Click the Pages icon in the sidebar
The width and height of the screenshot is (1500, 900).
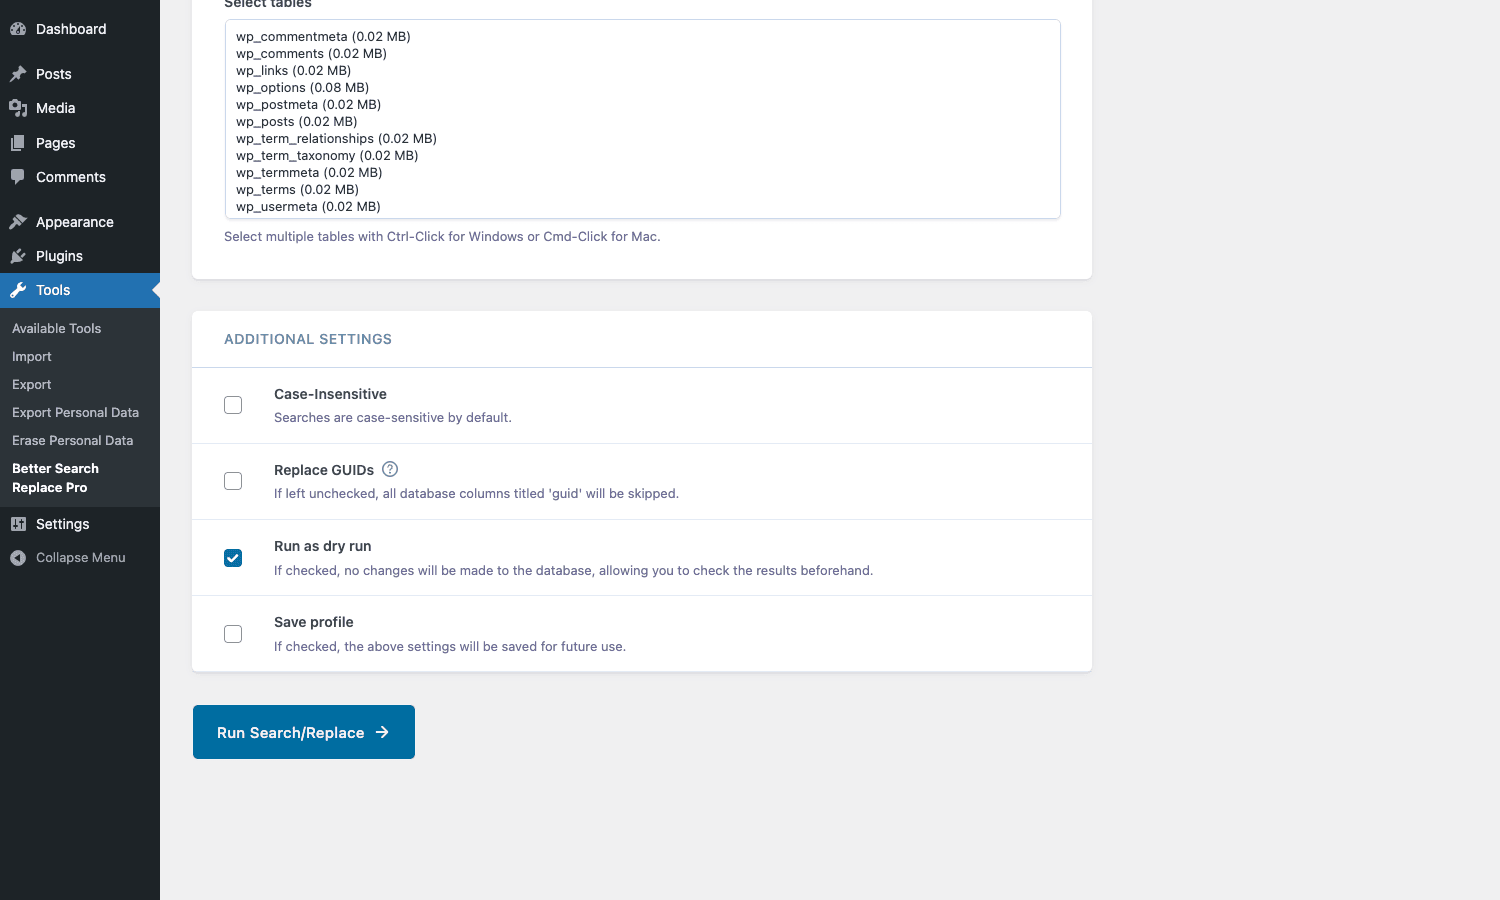(18, 143)
